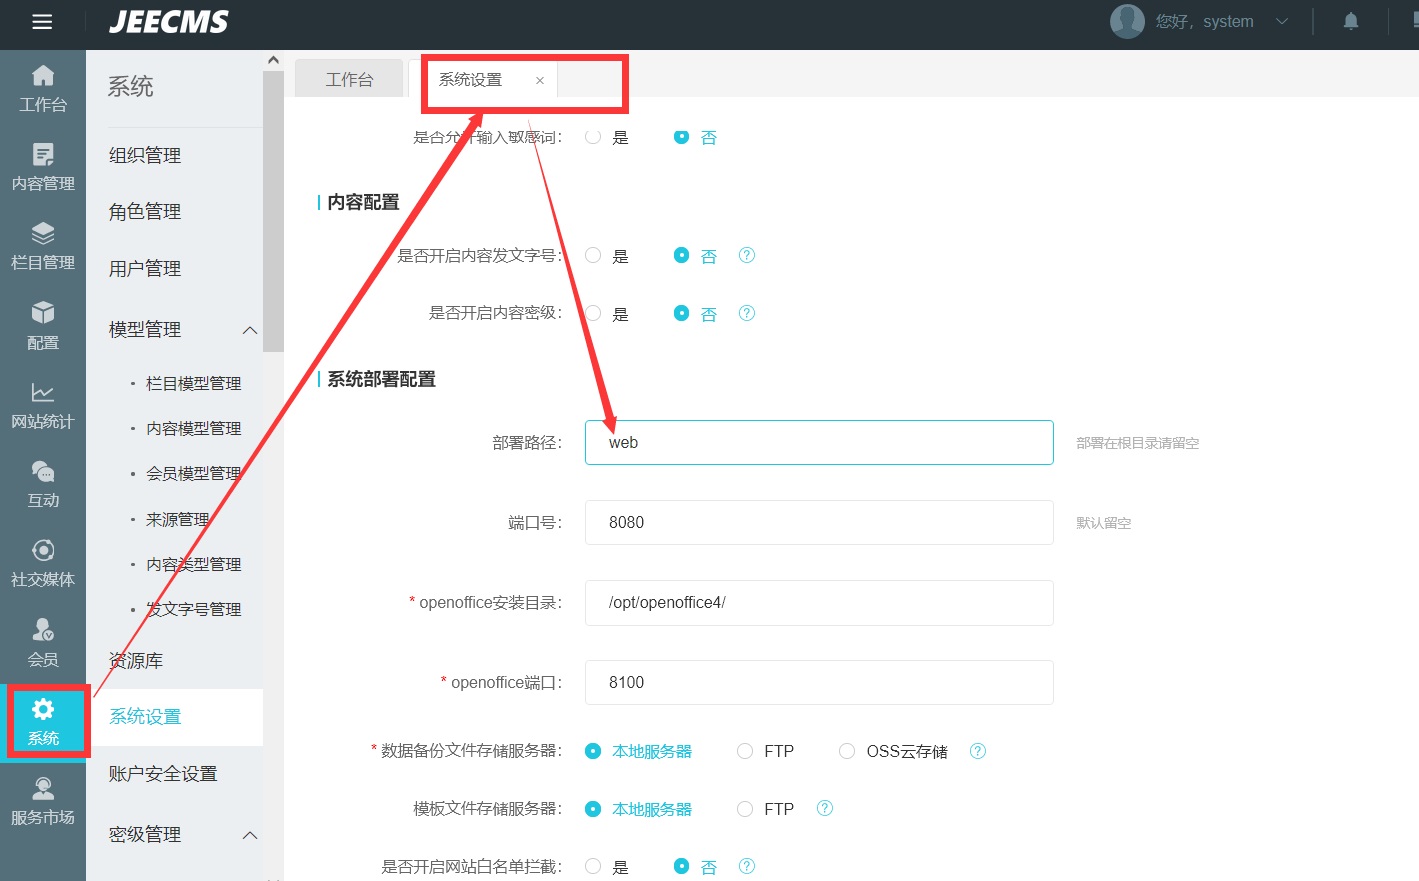Show help for 是否开启内容发文字号

point(747,255)
